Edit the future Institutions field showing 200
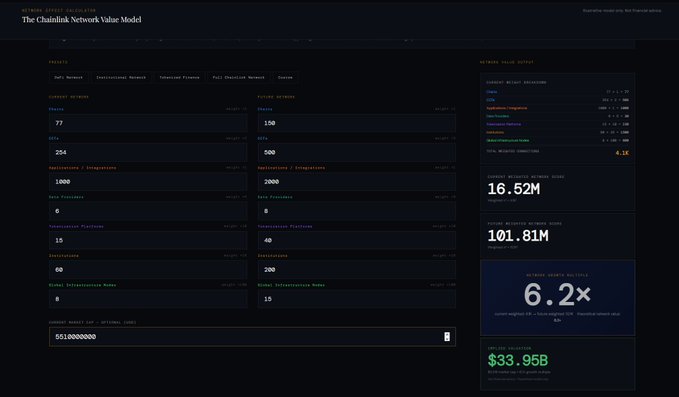Image resolution: width=679 pixels, height=397 pixels. pos(356,270)
